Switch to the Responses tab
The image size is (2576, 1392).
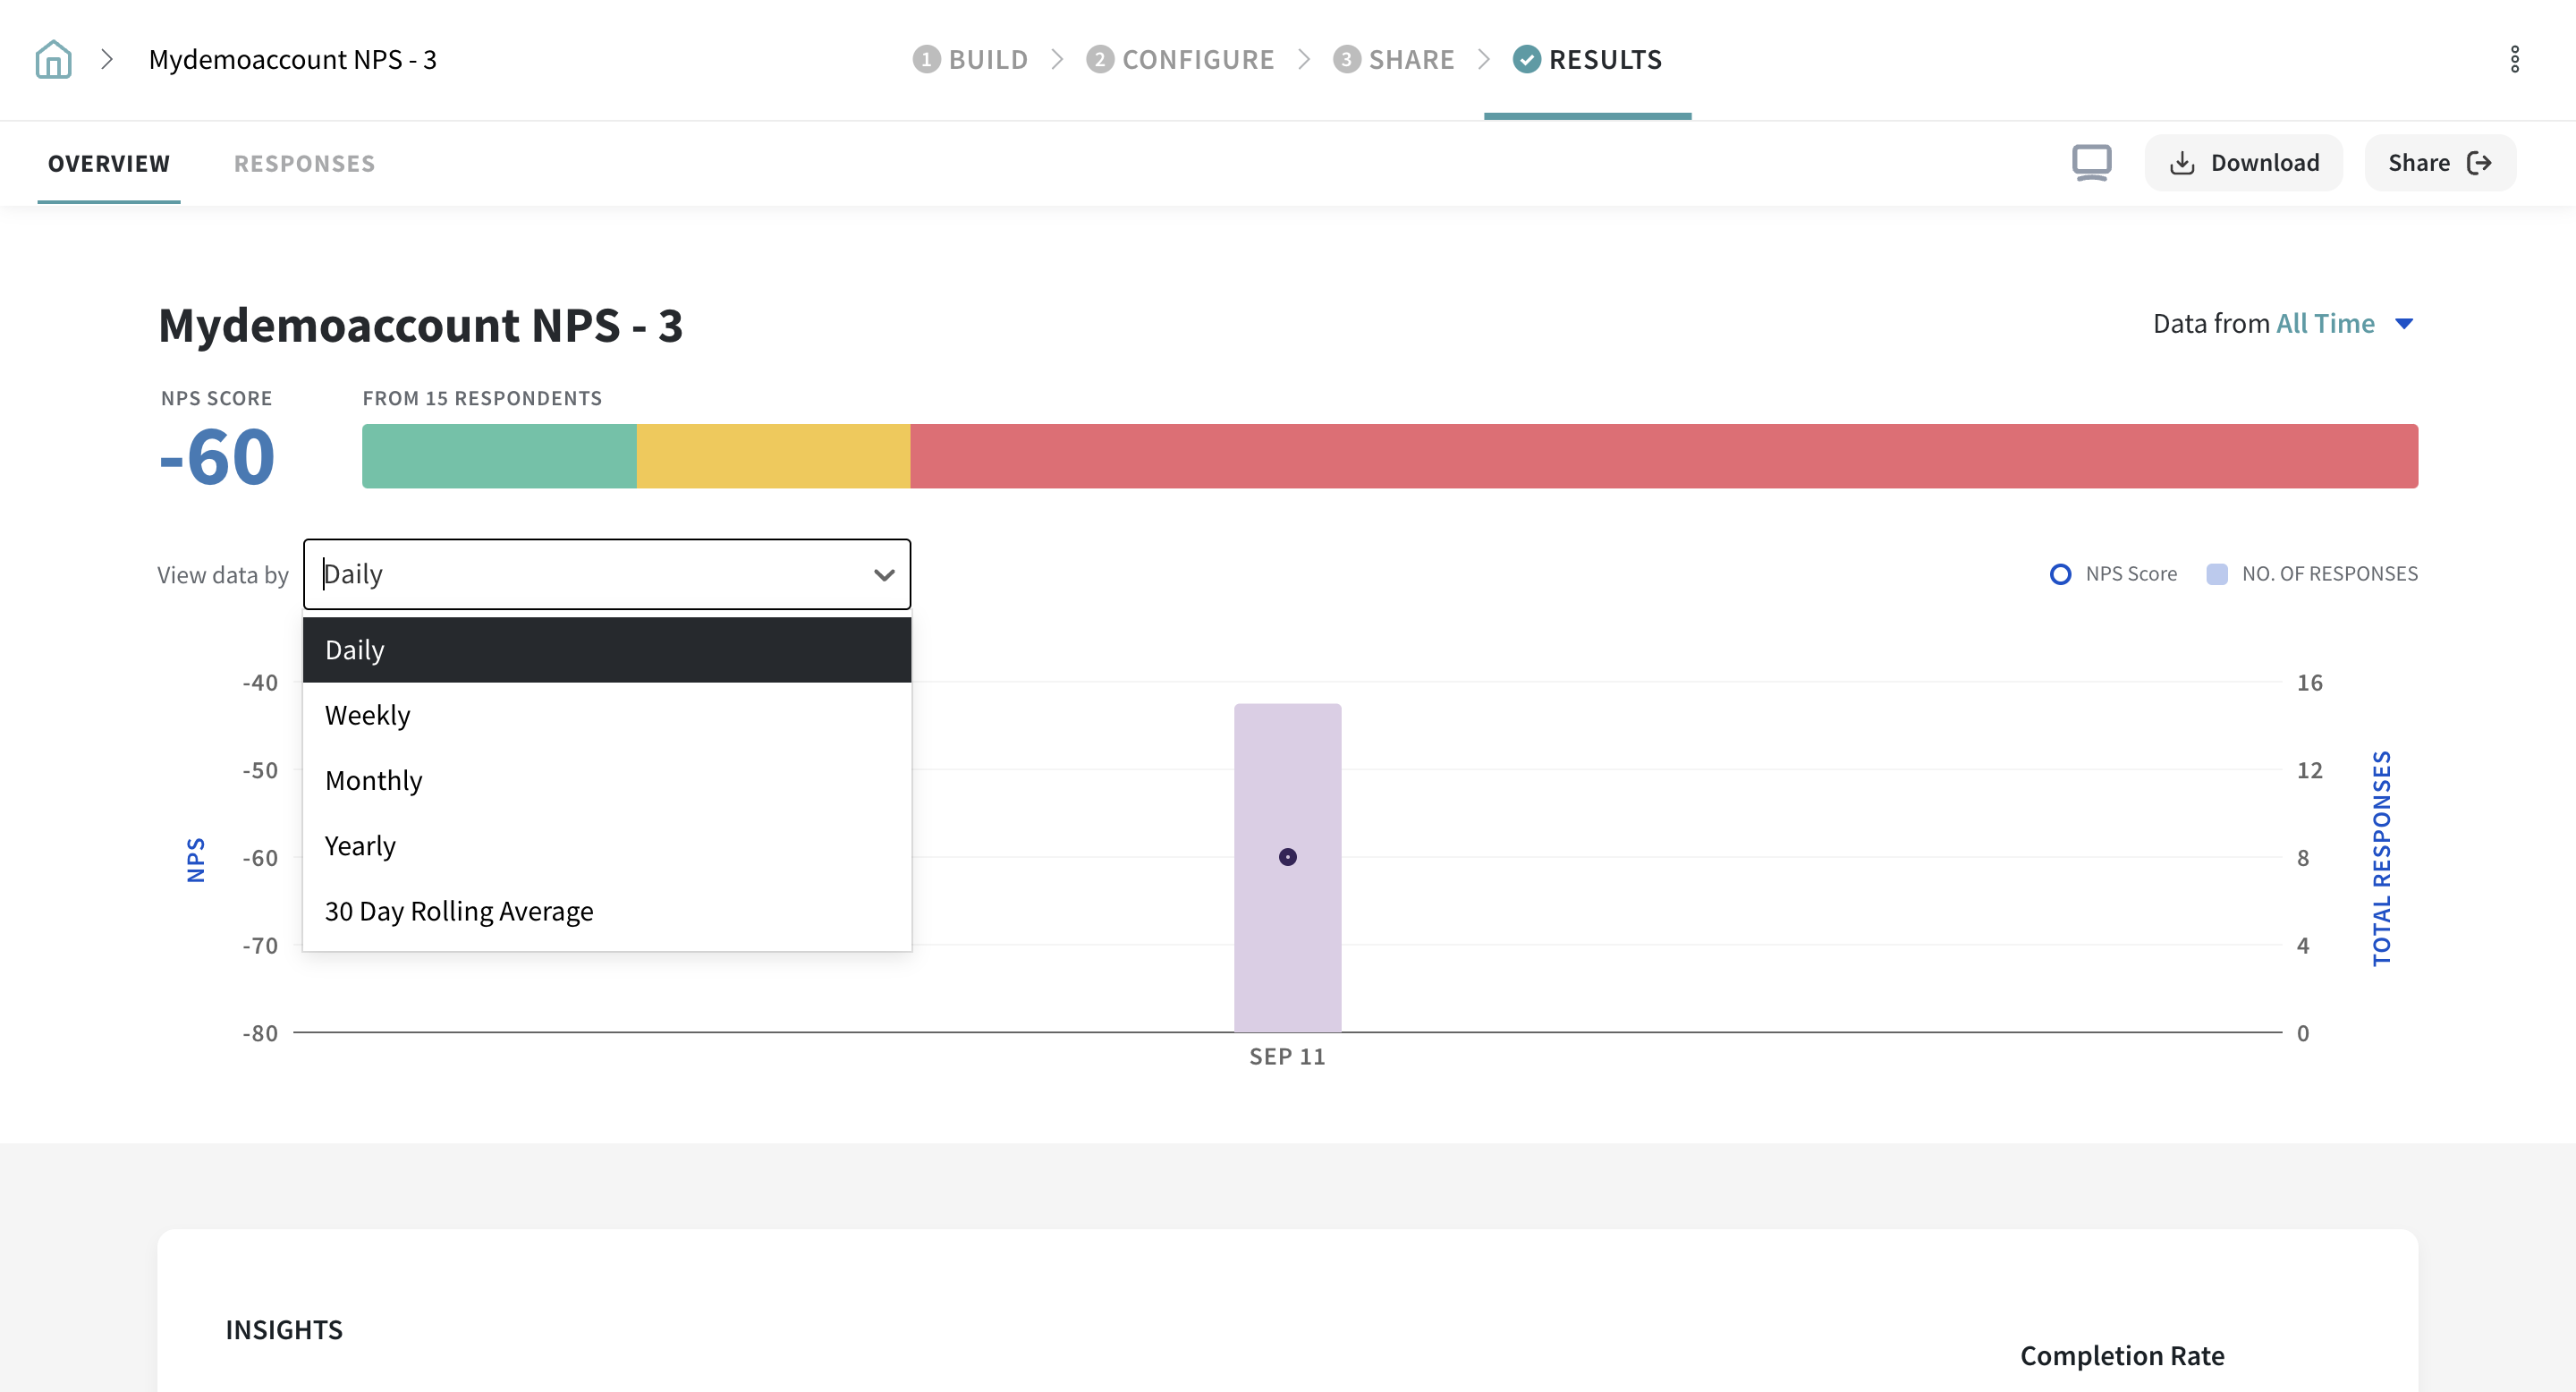pos(304,163)
